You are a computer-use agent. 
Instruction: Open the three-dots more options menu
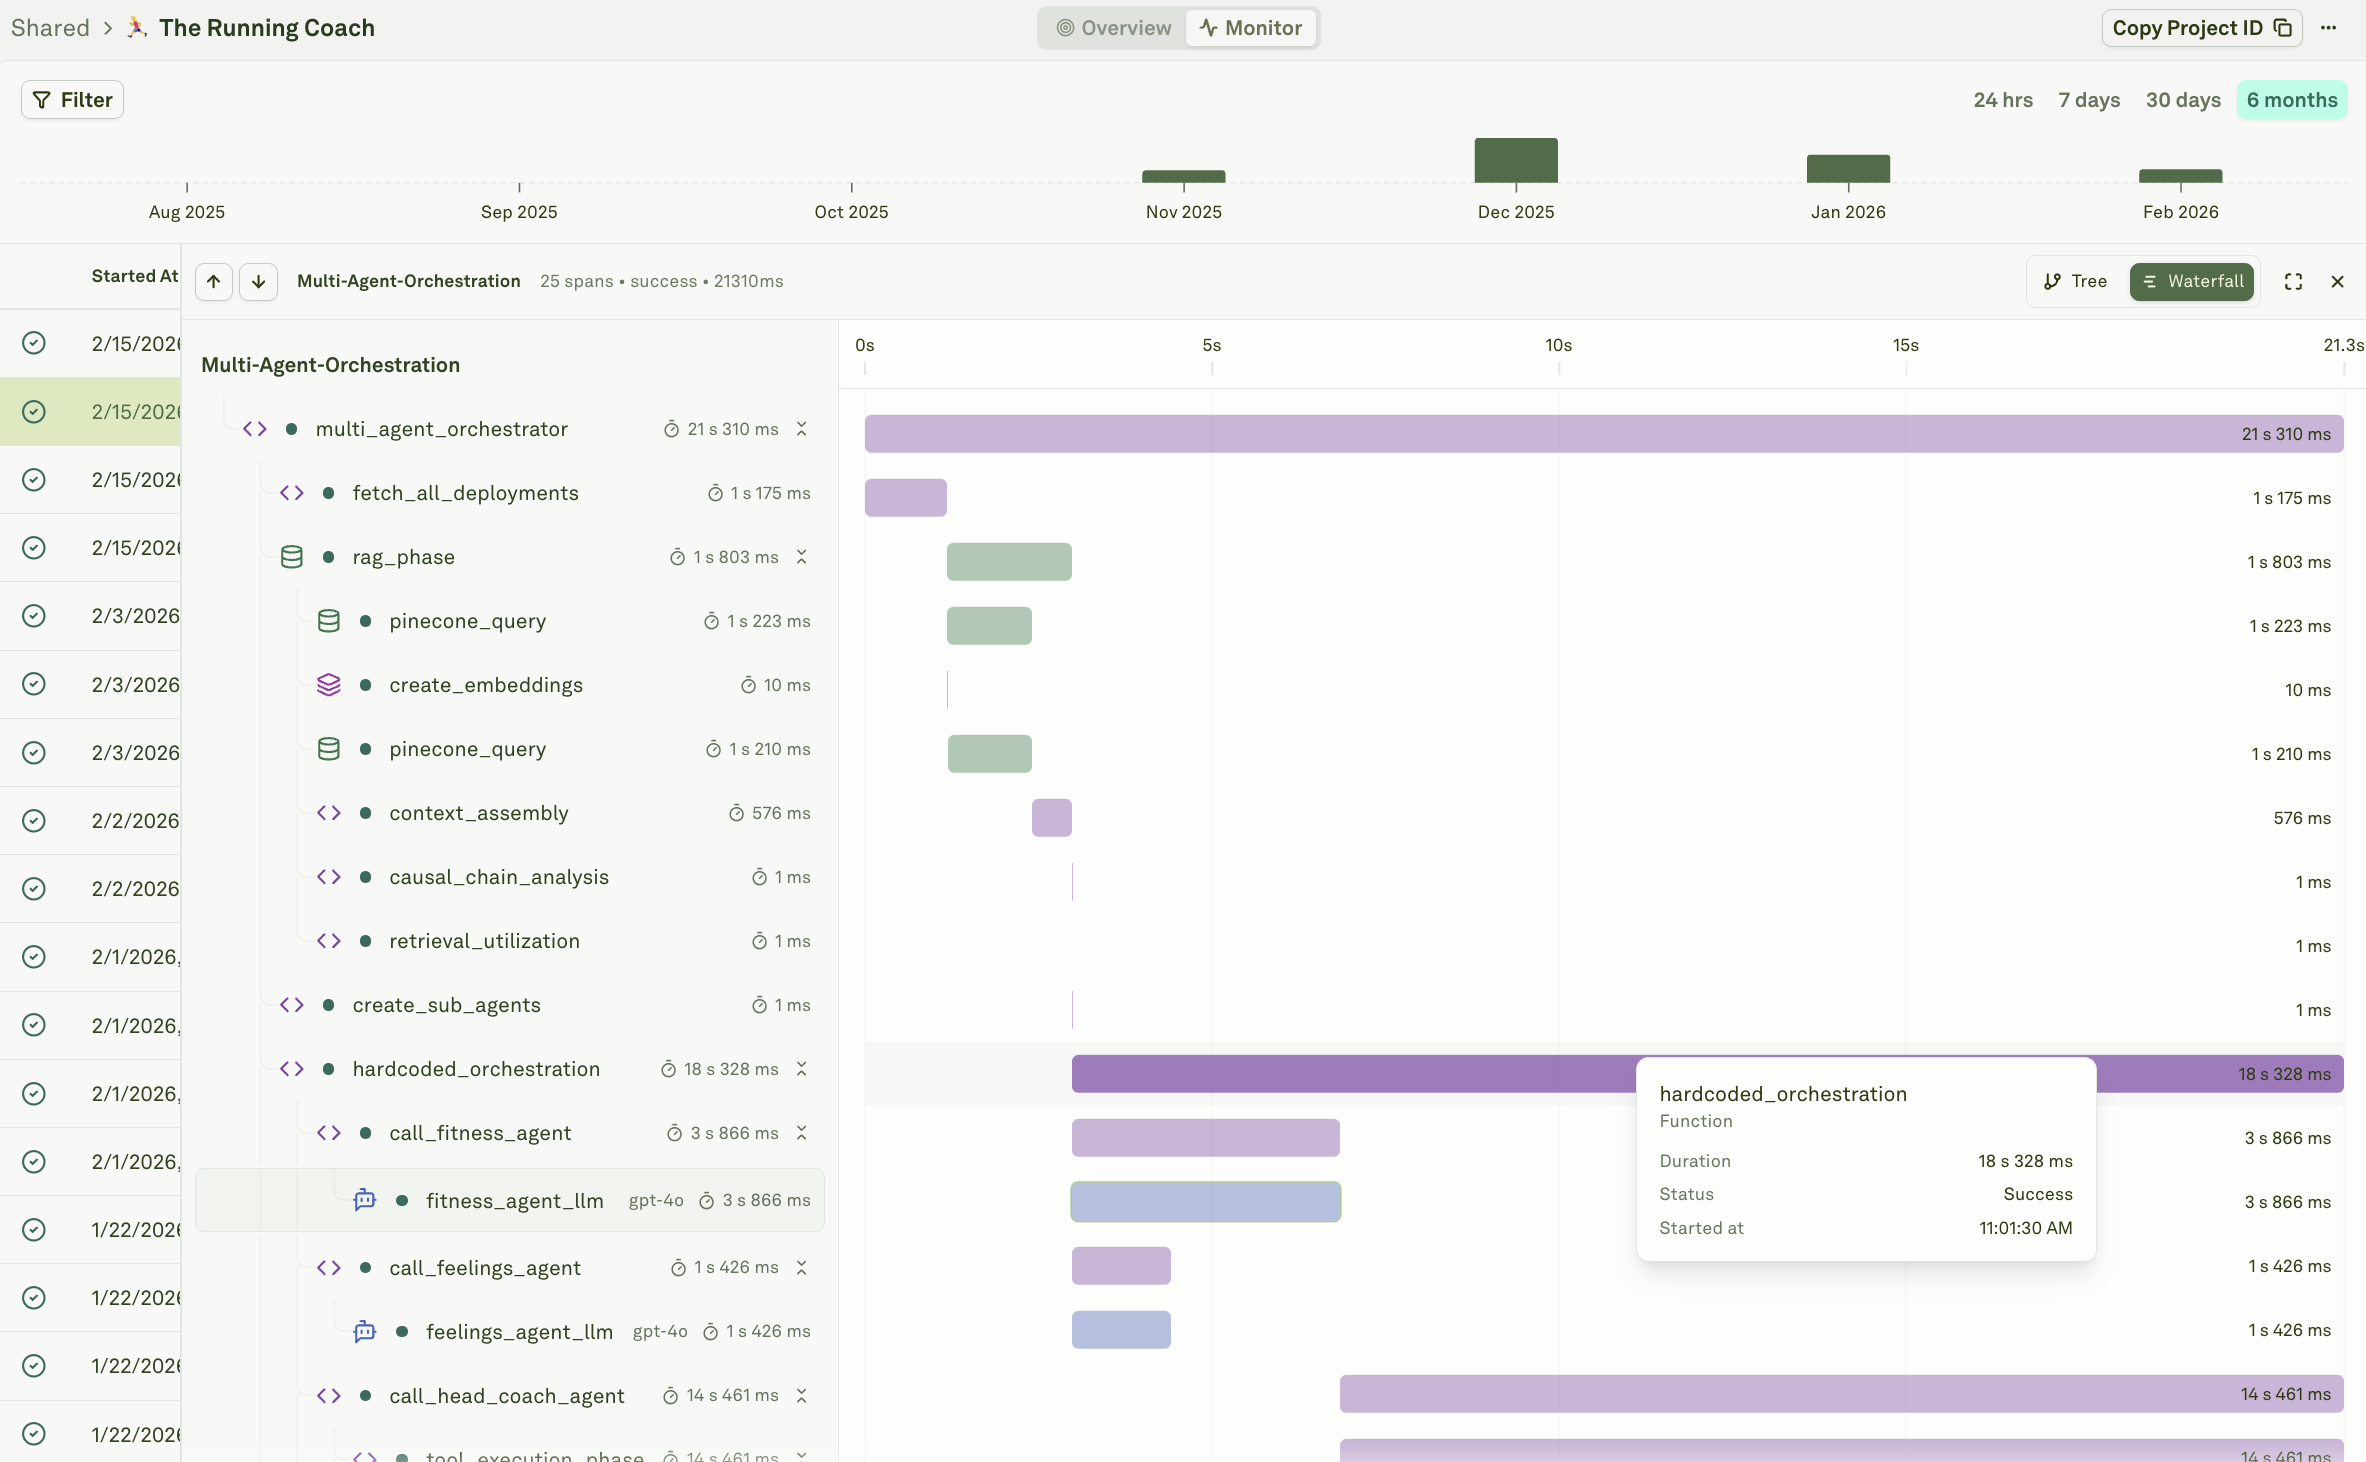[x=2329, y=28]
